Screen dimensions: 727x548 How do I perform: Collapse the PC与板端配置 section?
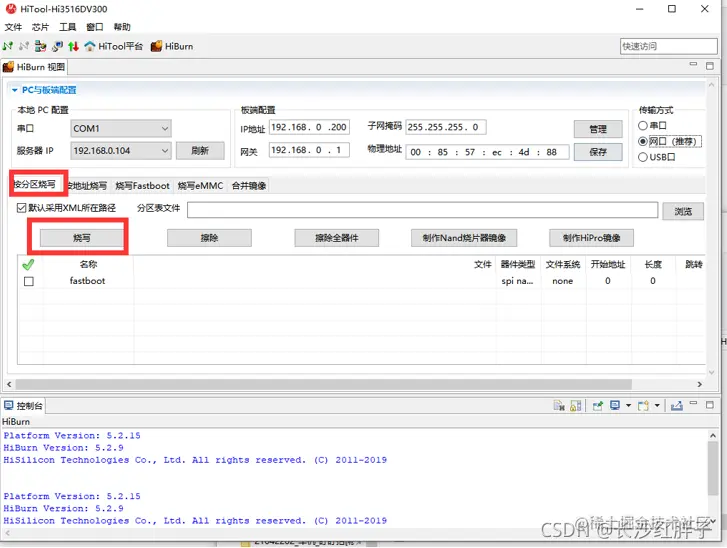point(15,90)
